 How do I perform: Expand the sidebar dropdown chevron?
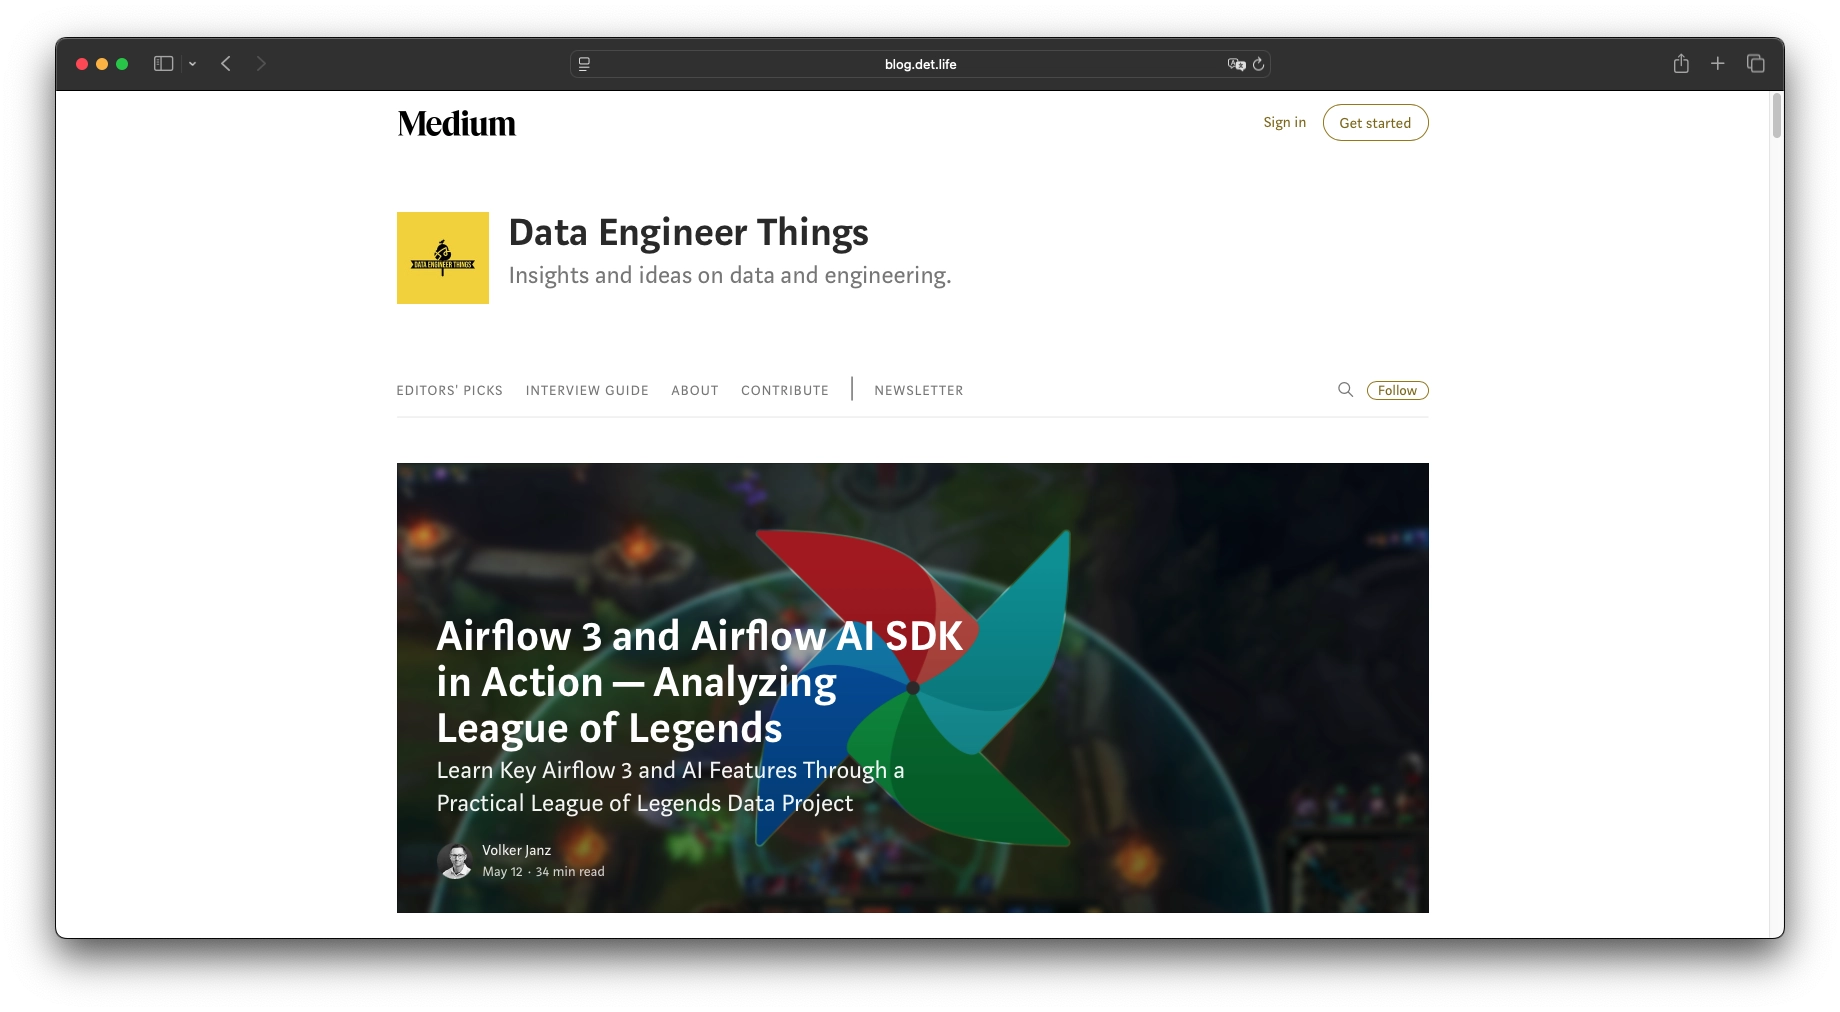[x=192, y=64]
